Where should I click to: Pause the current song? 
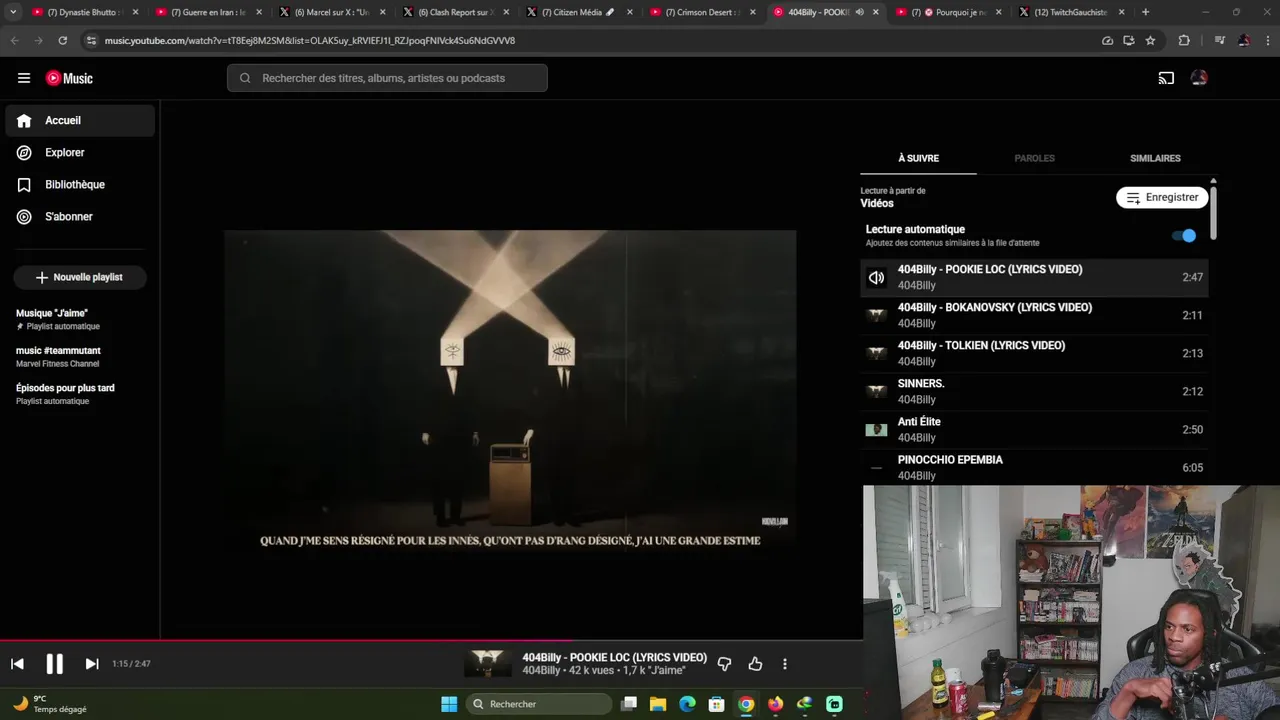tap(54, 664)
